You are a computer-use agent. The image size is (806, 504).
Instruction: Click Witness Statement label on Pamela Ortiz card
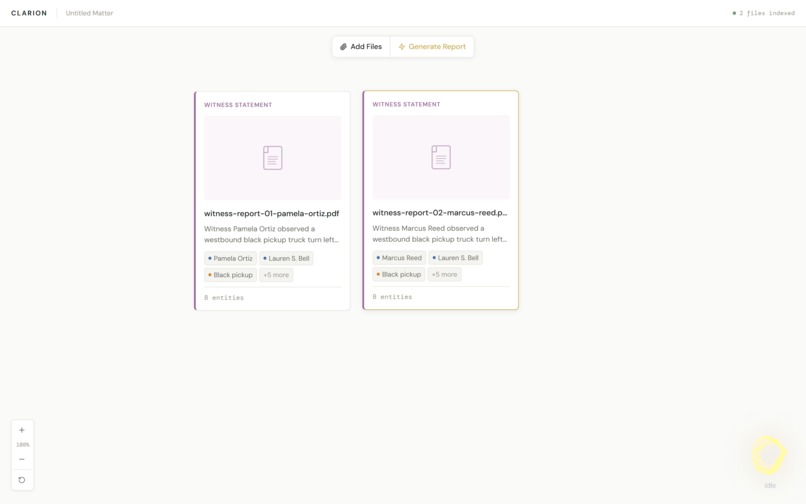[238, 105]
